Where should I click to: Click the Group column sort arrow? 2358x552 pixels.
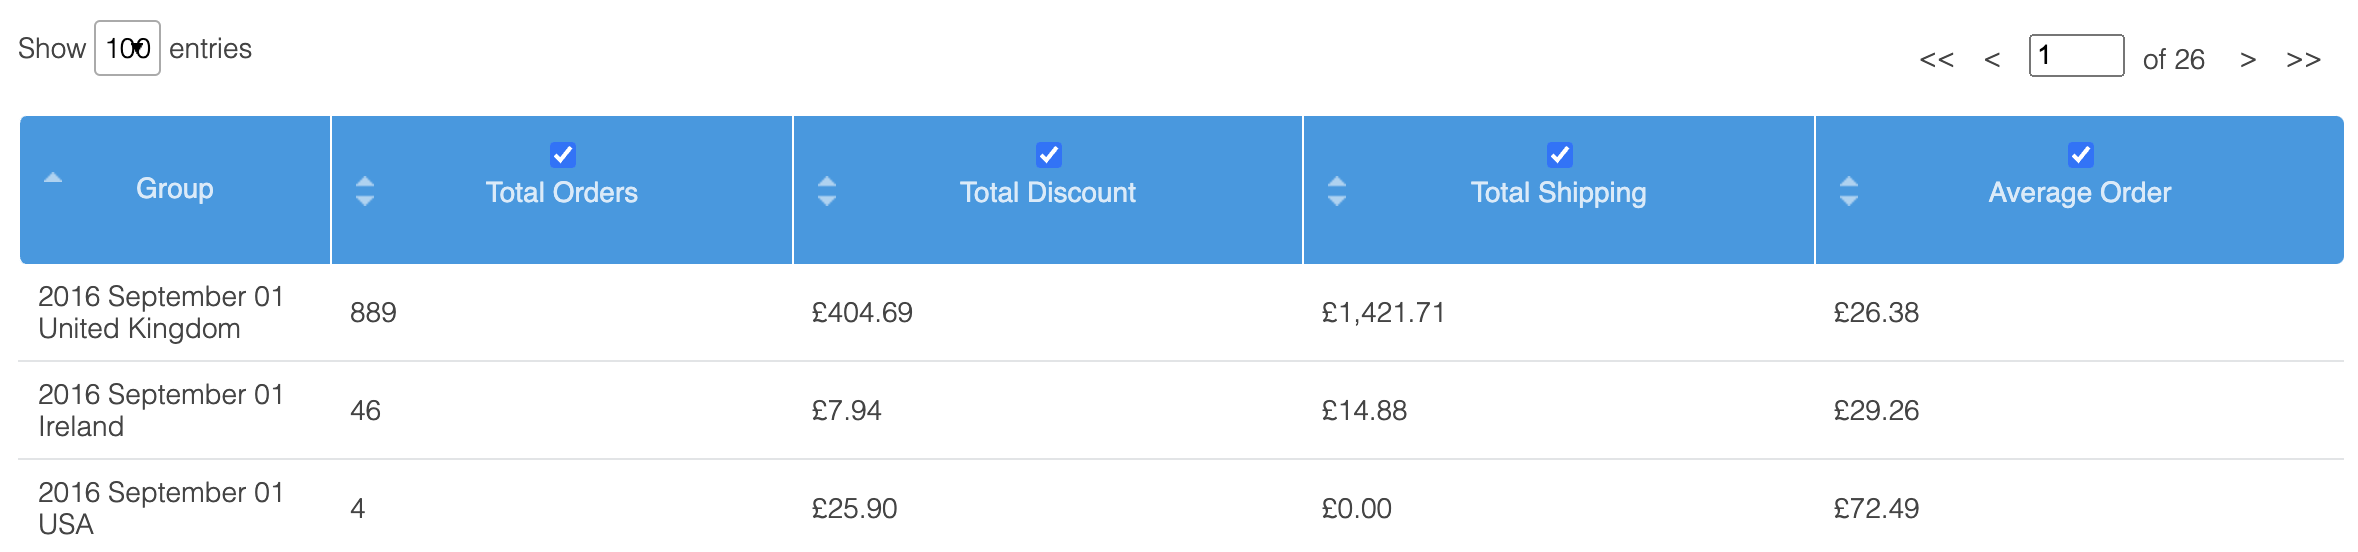[53, 178]
